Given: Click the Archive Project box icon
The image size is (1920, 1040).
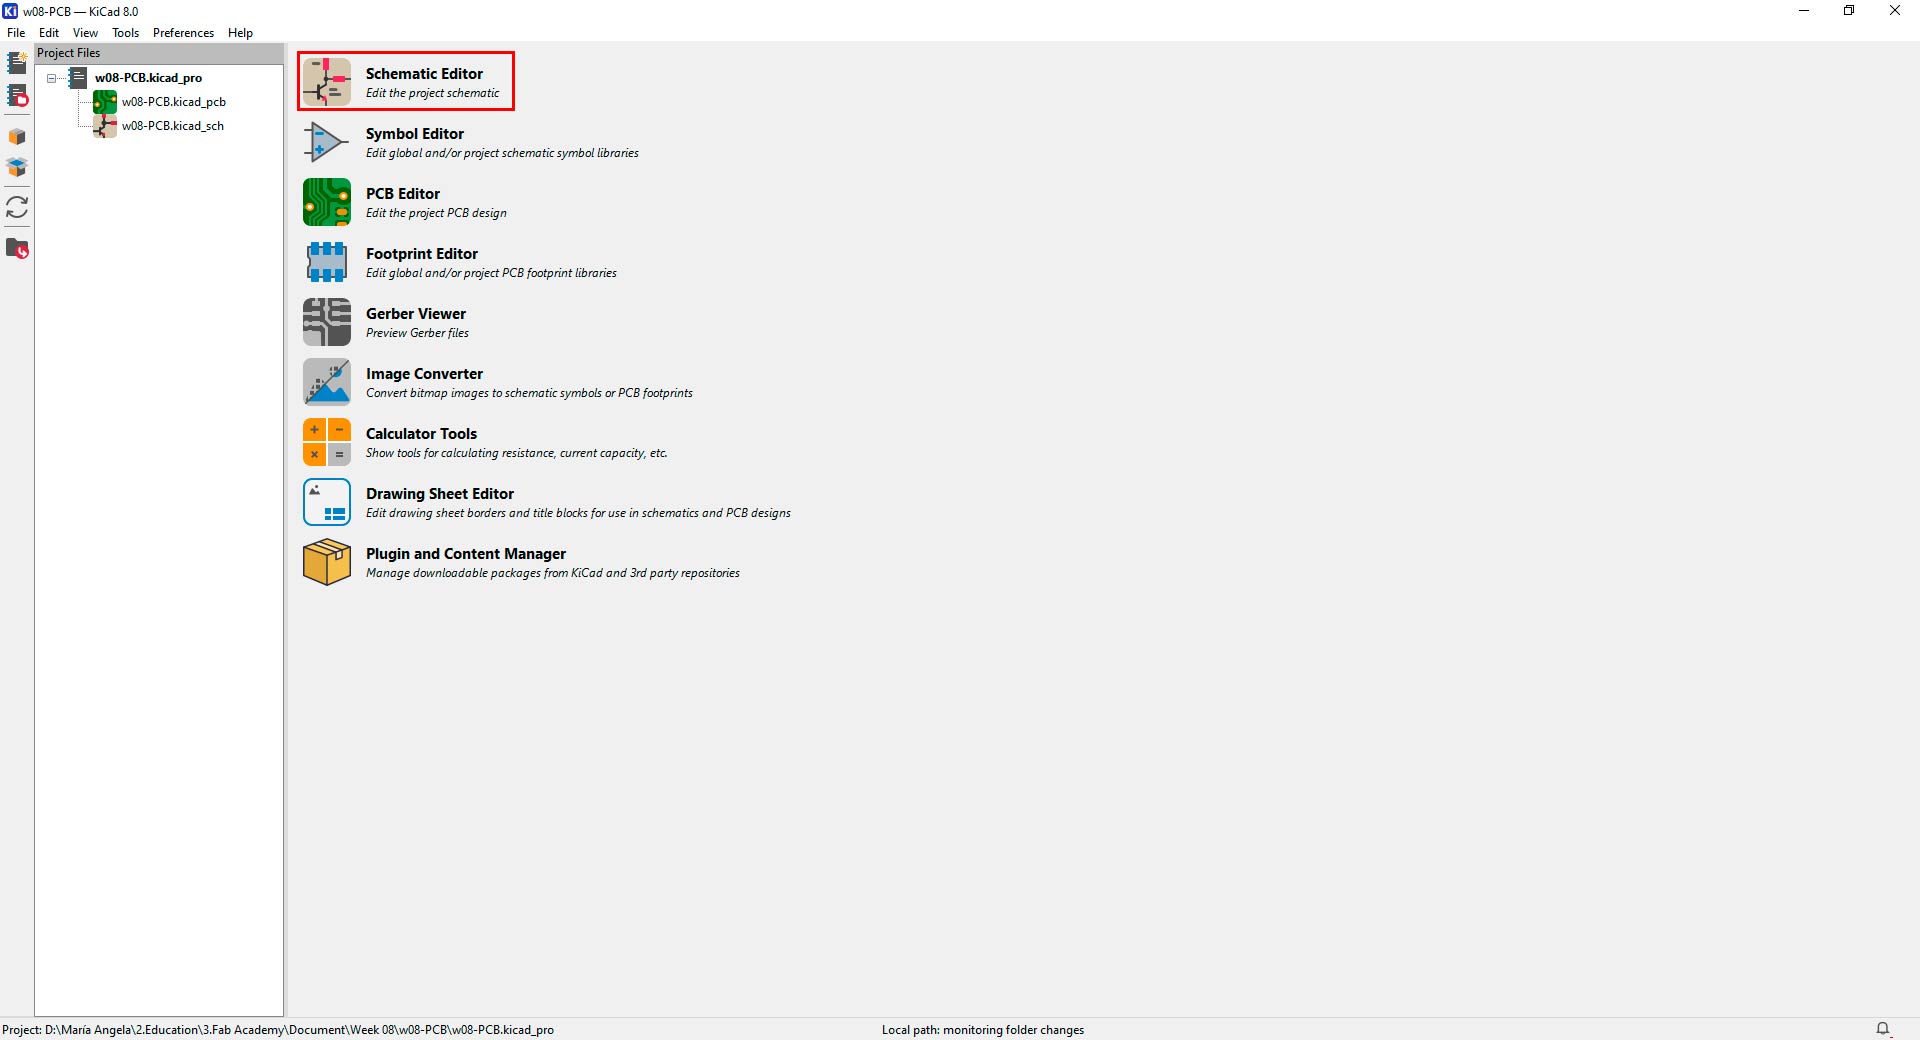Looking at the screenshot, I should (x=17, y=137).
